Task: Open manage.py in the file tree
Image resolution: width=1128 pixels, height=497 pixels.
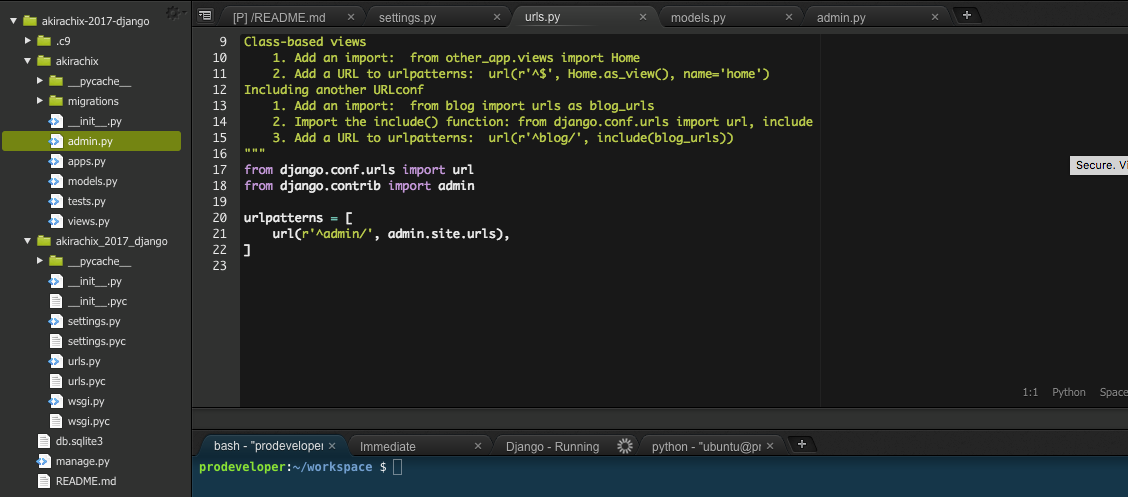Action: [x=82, y=461]
